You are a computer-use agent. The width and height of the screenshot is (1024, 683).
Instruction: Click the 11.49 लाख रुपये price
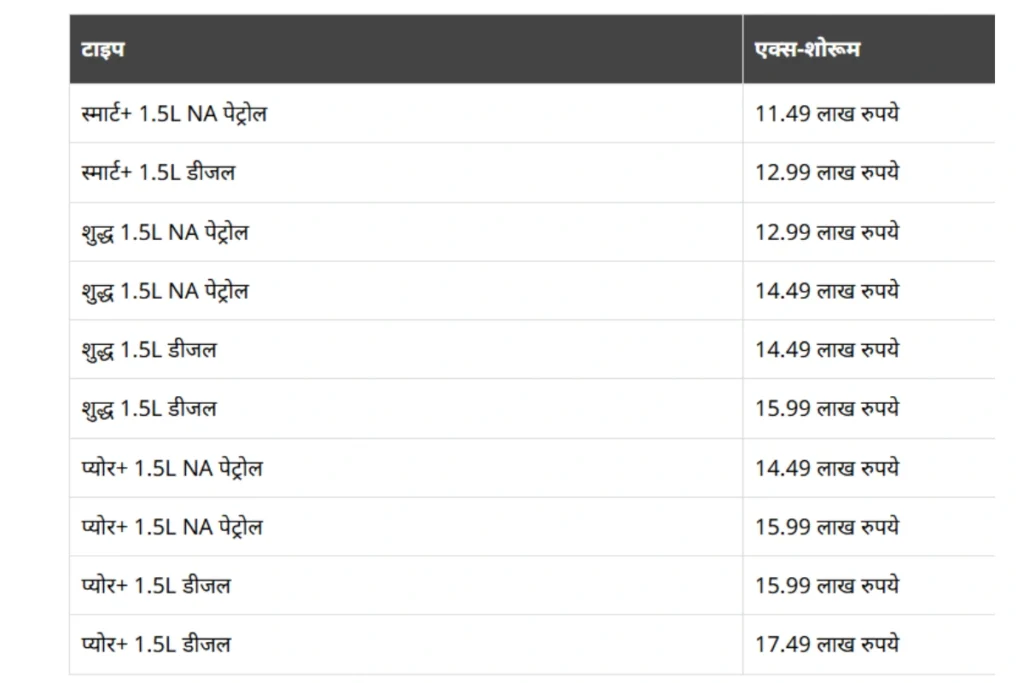click(x=827, y=114)
